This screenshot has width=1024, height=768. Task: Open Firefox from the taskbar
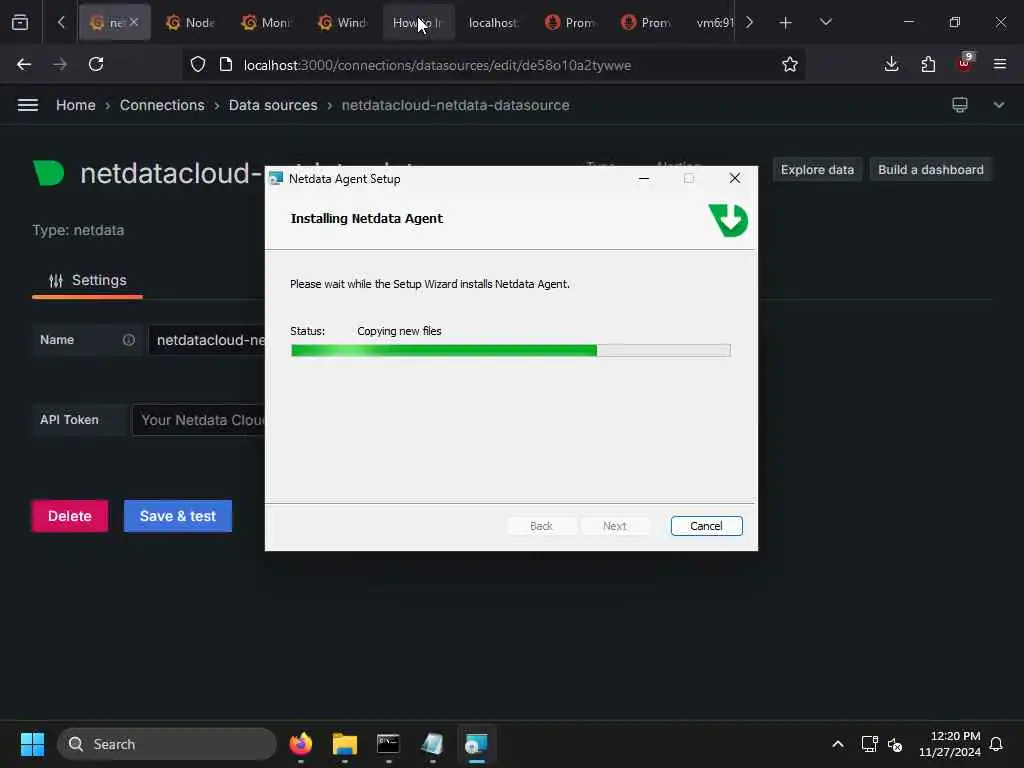pos(300,744)
